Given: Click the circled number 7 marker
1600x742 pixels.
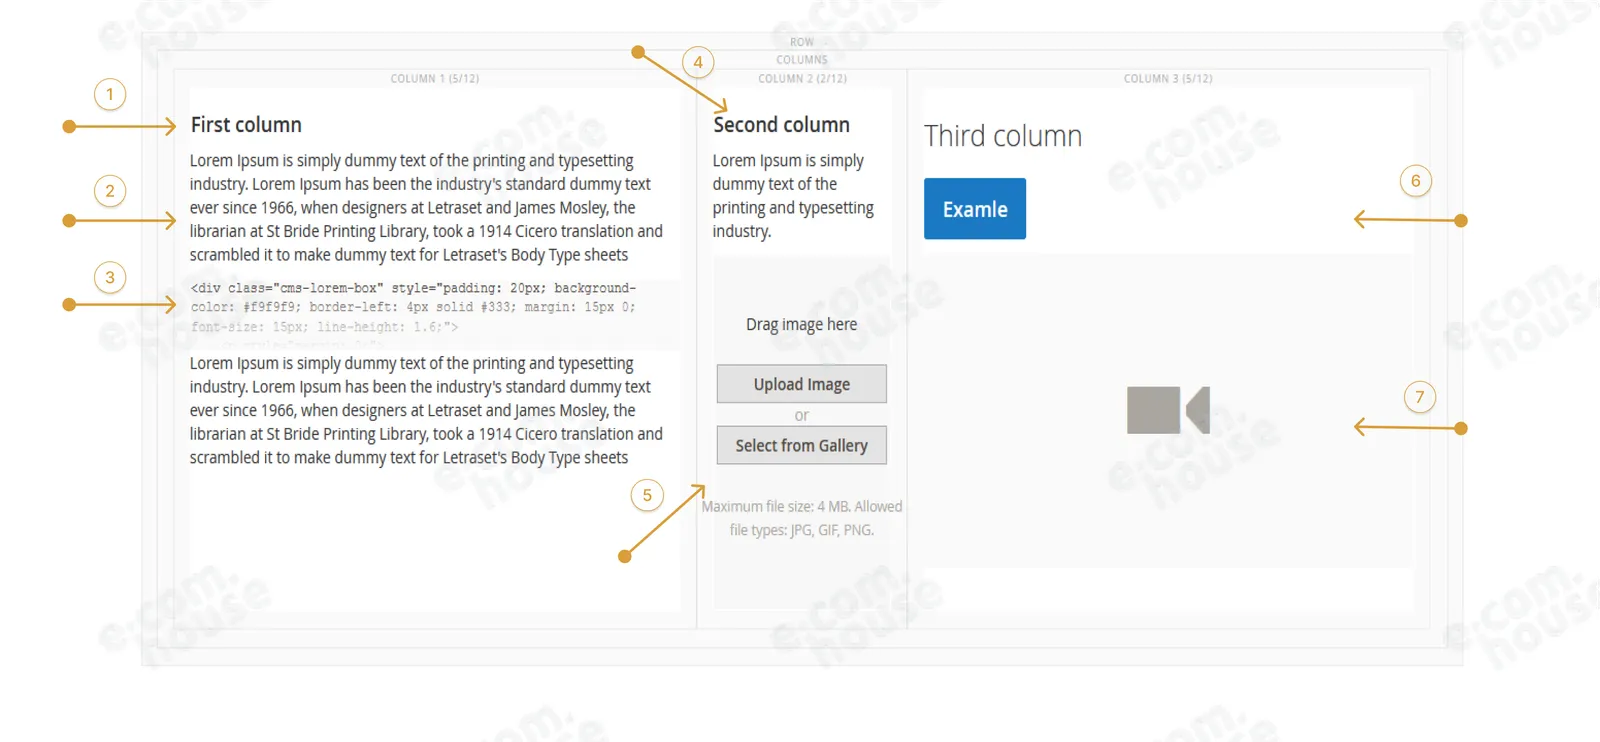Looking at the screenshot, I should [x=1419, y=397].
